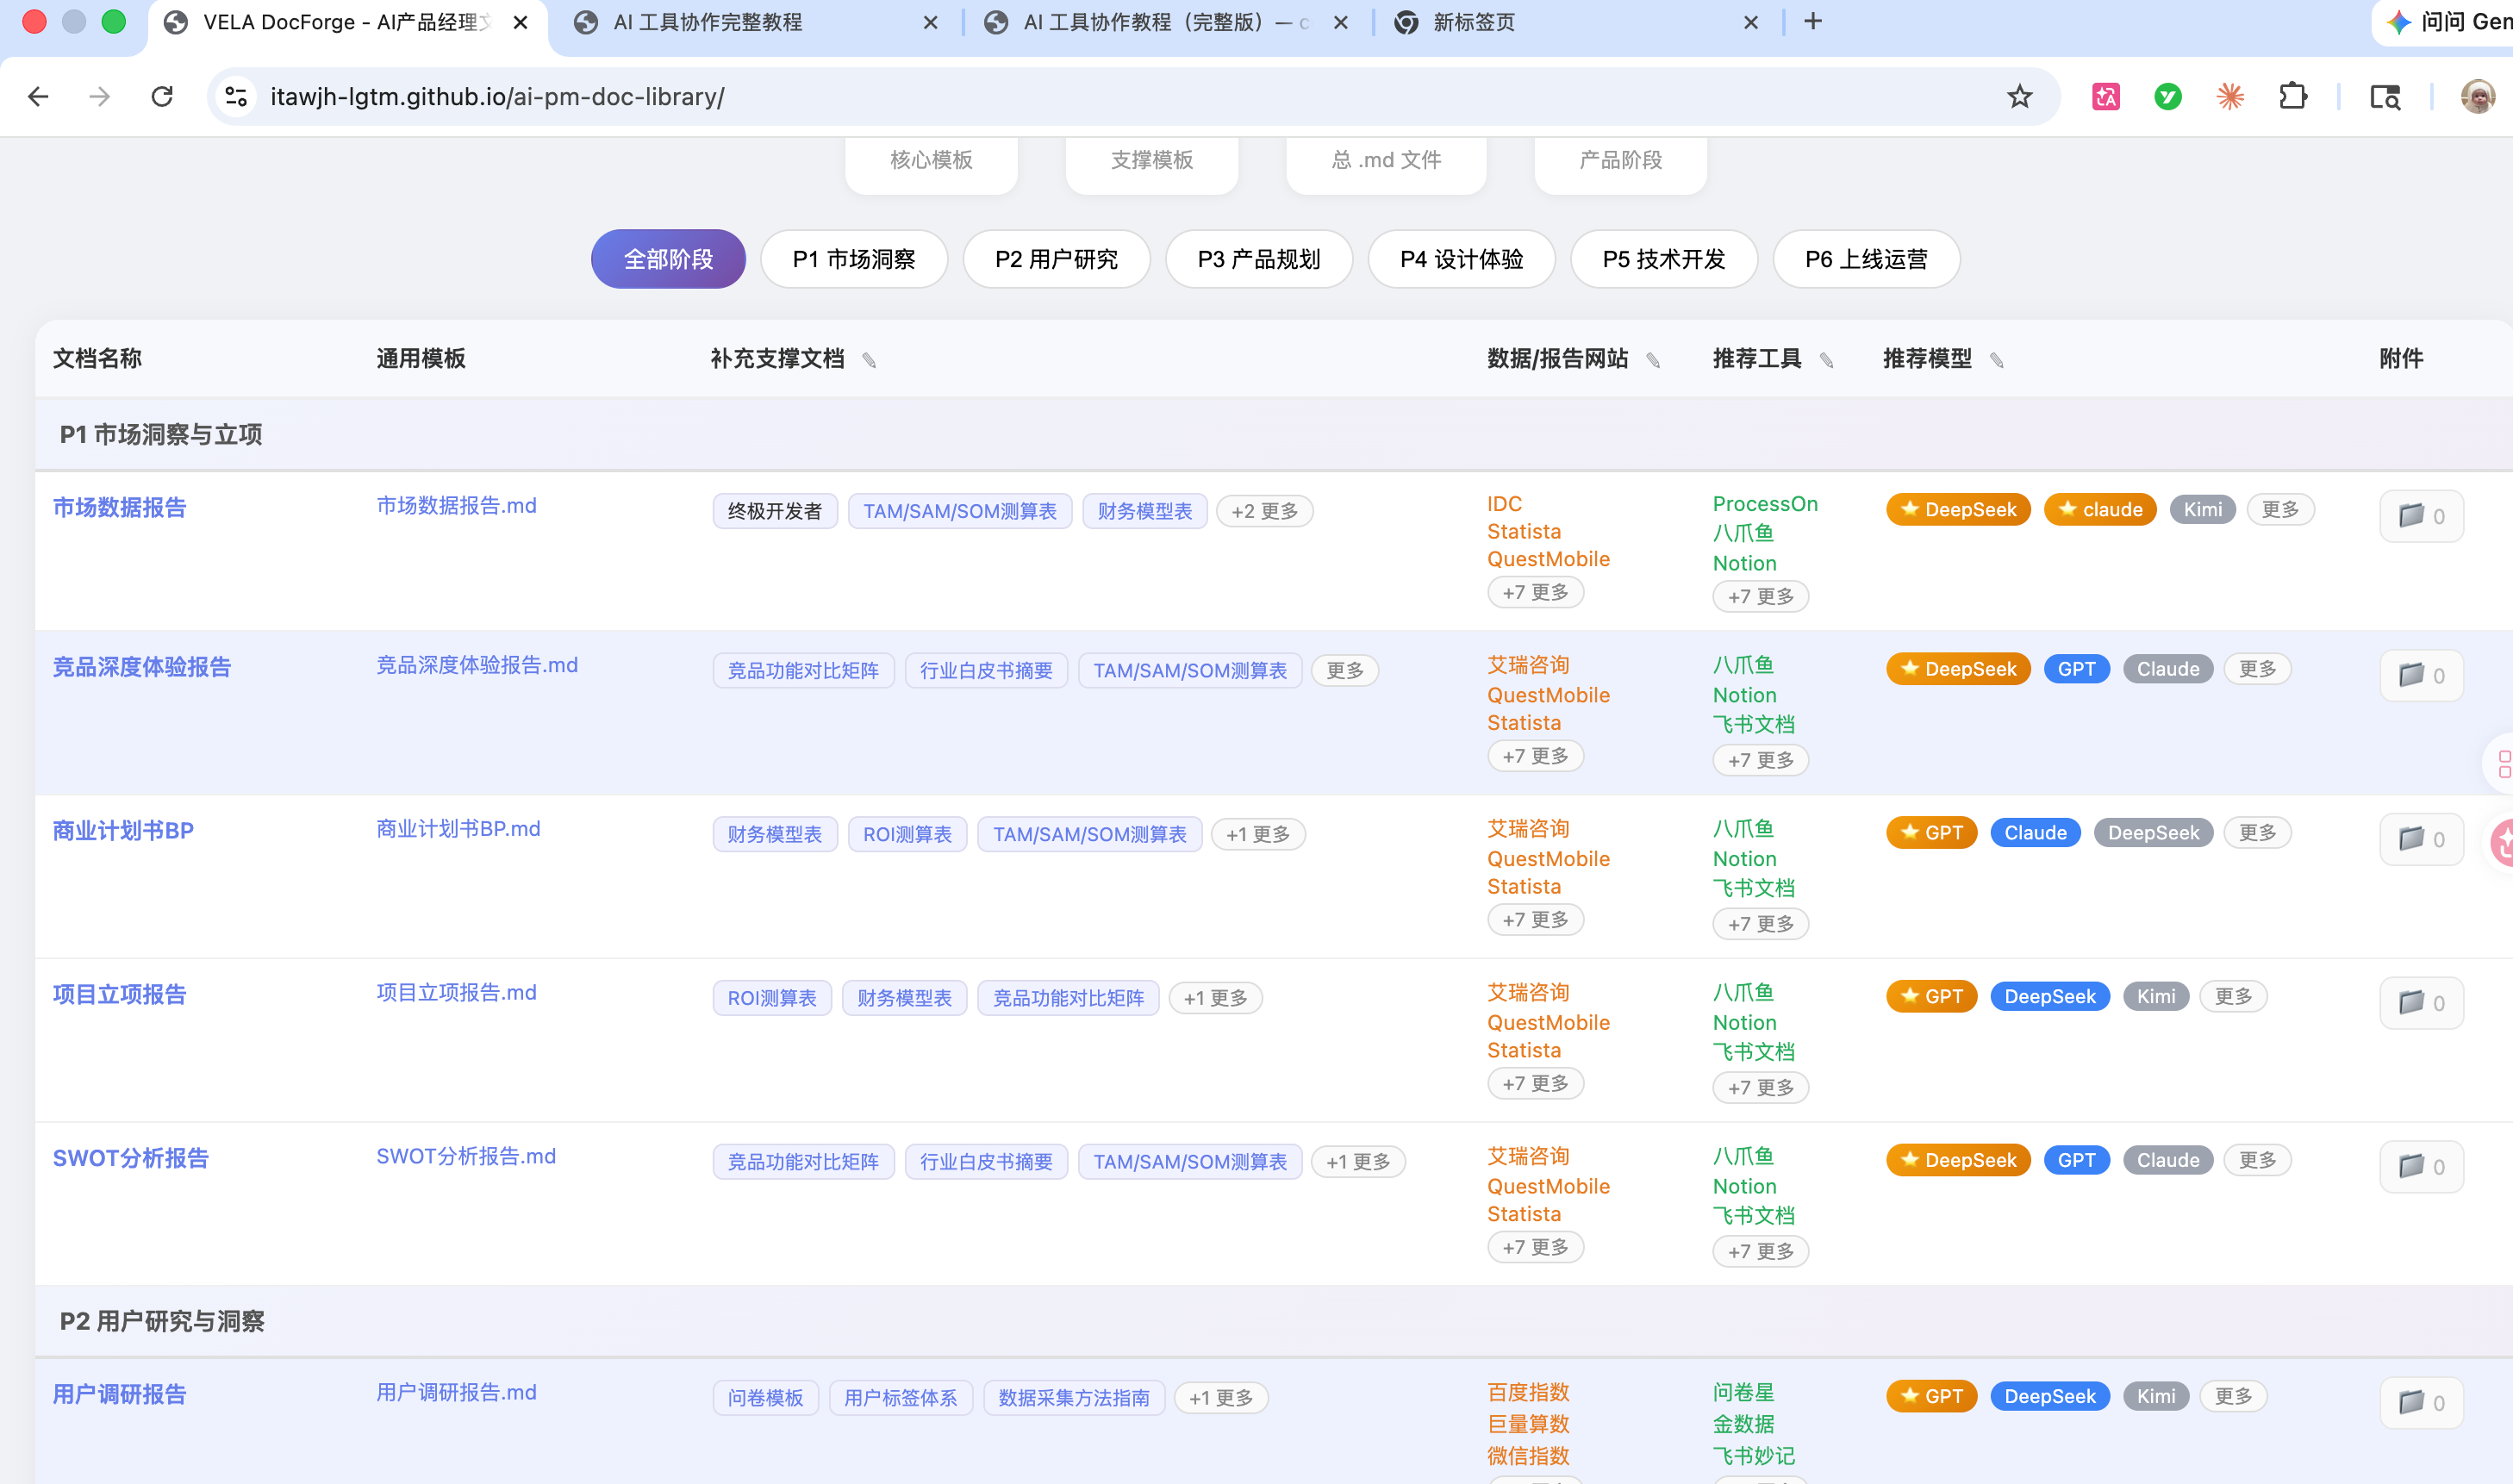Expand +2 更多 support docs in 市场数据报告 row
The width and height of the screenshot is (2513, 1484).
pyautogui.click(x=1264, y=511)
